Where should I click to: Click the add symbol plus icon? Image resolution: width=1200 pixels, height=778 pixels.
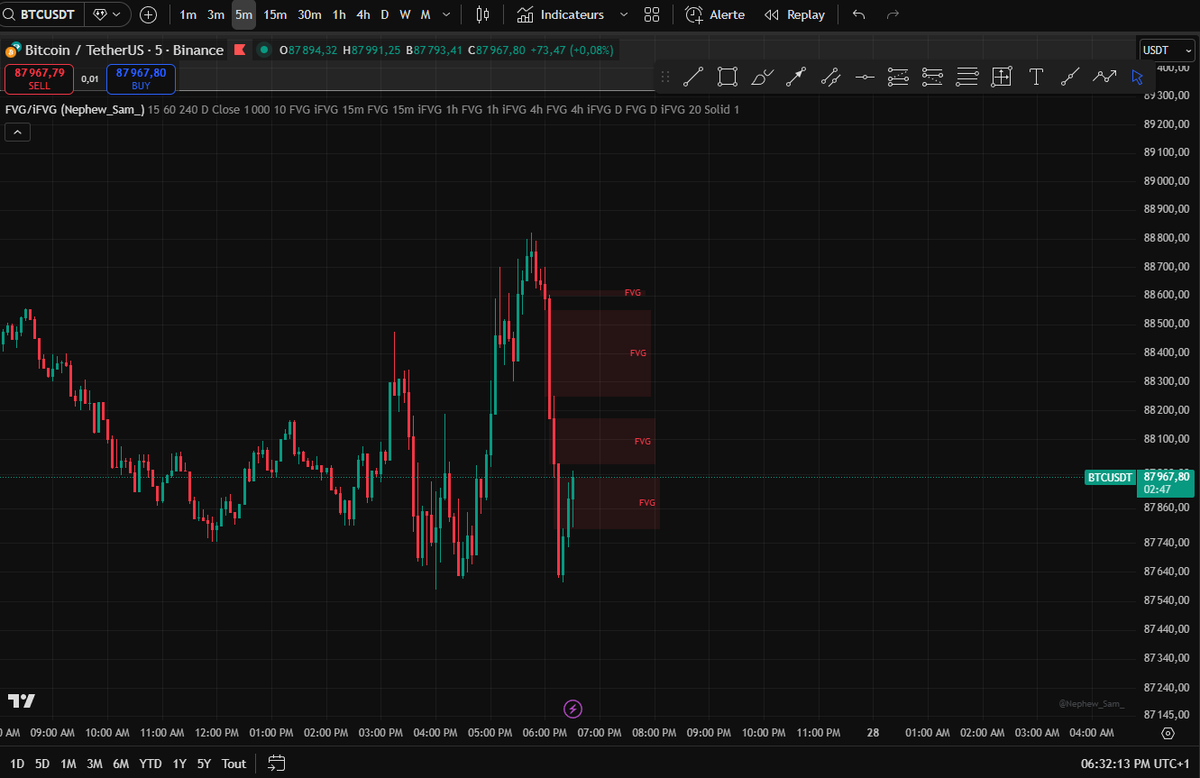[149, 15]
